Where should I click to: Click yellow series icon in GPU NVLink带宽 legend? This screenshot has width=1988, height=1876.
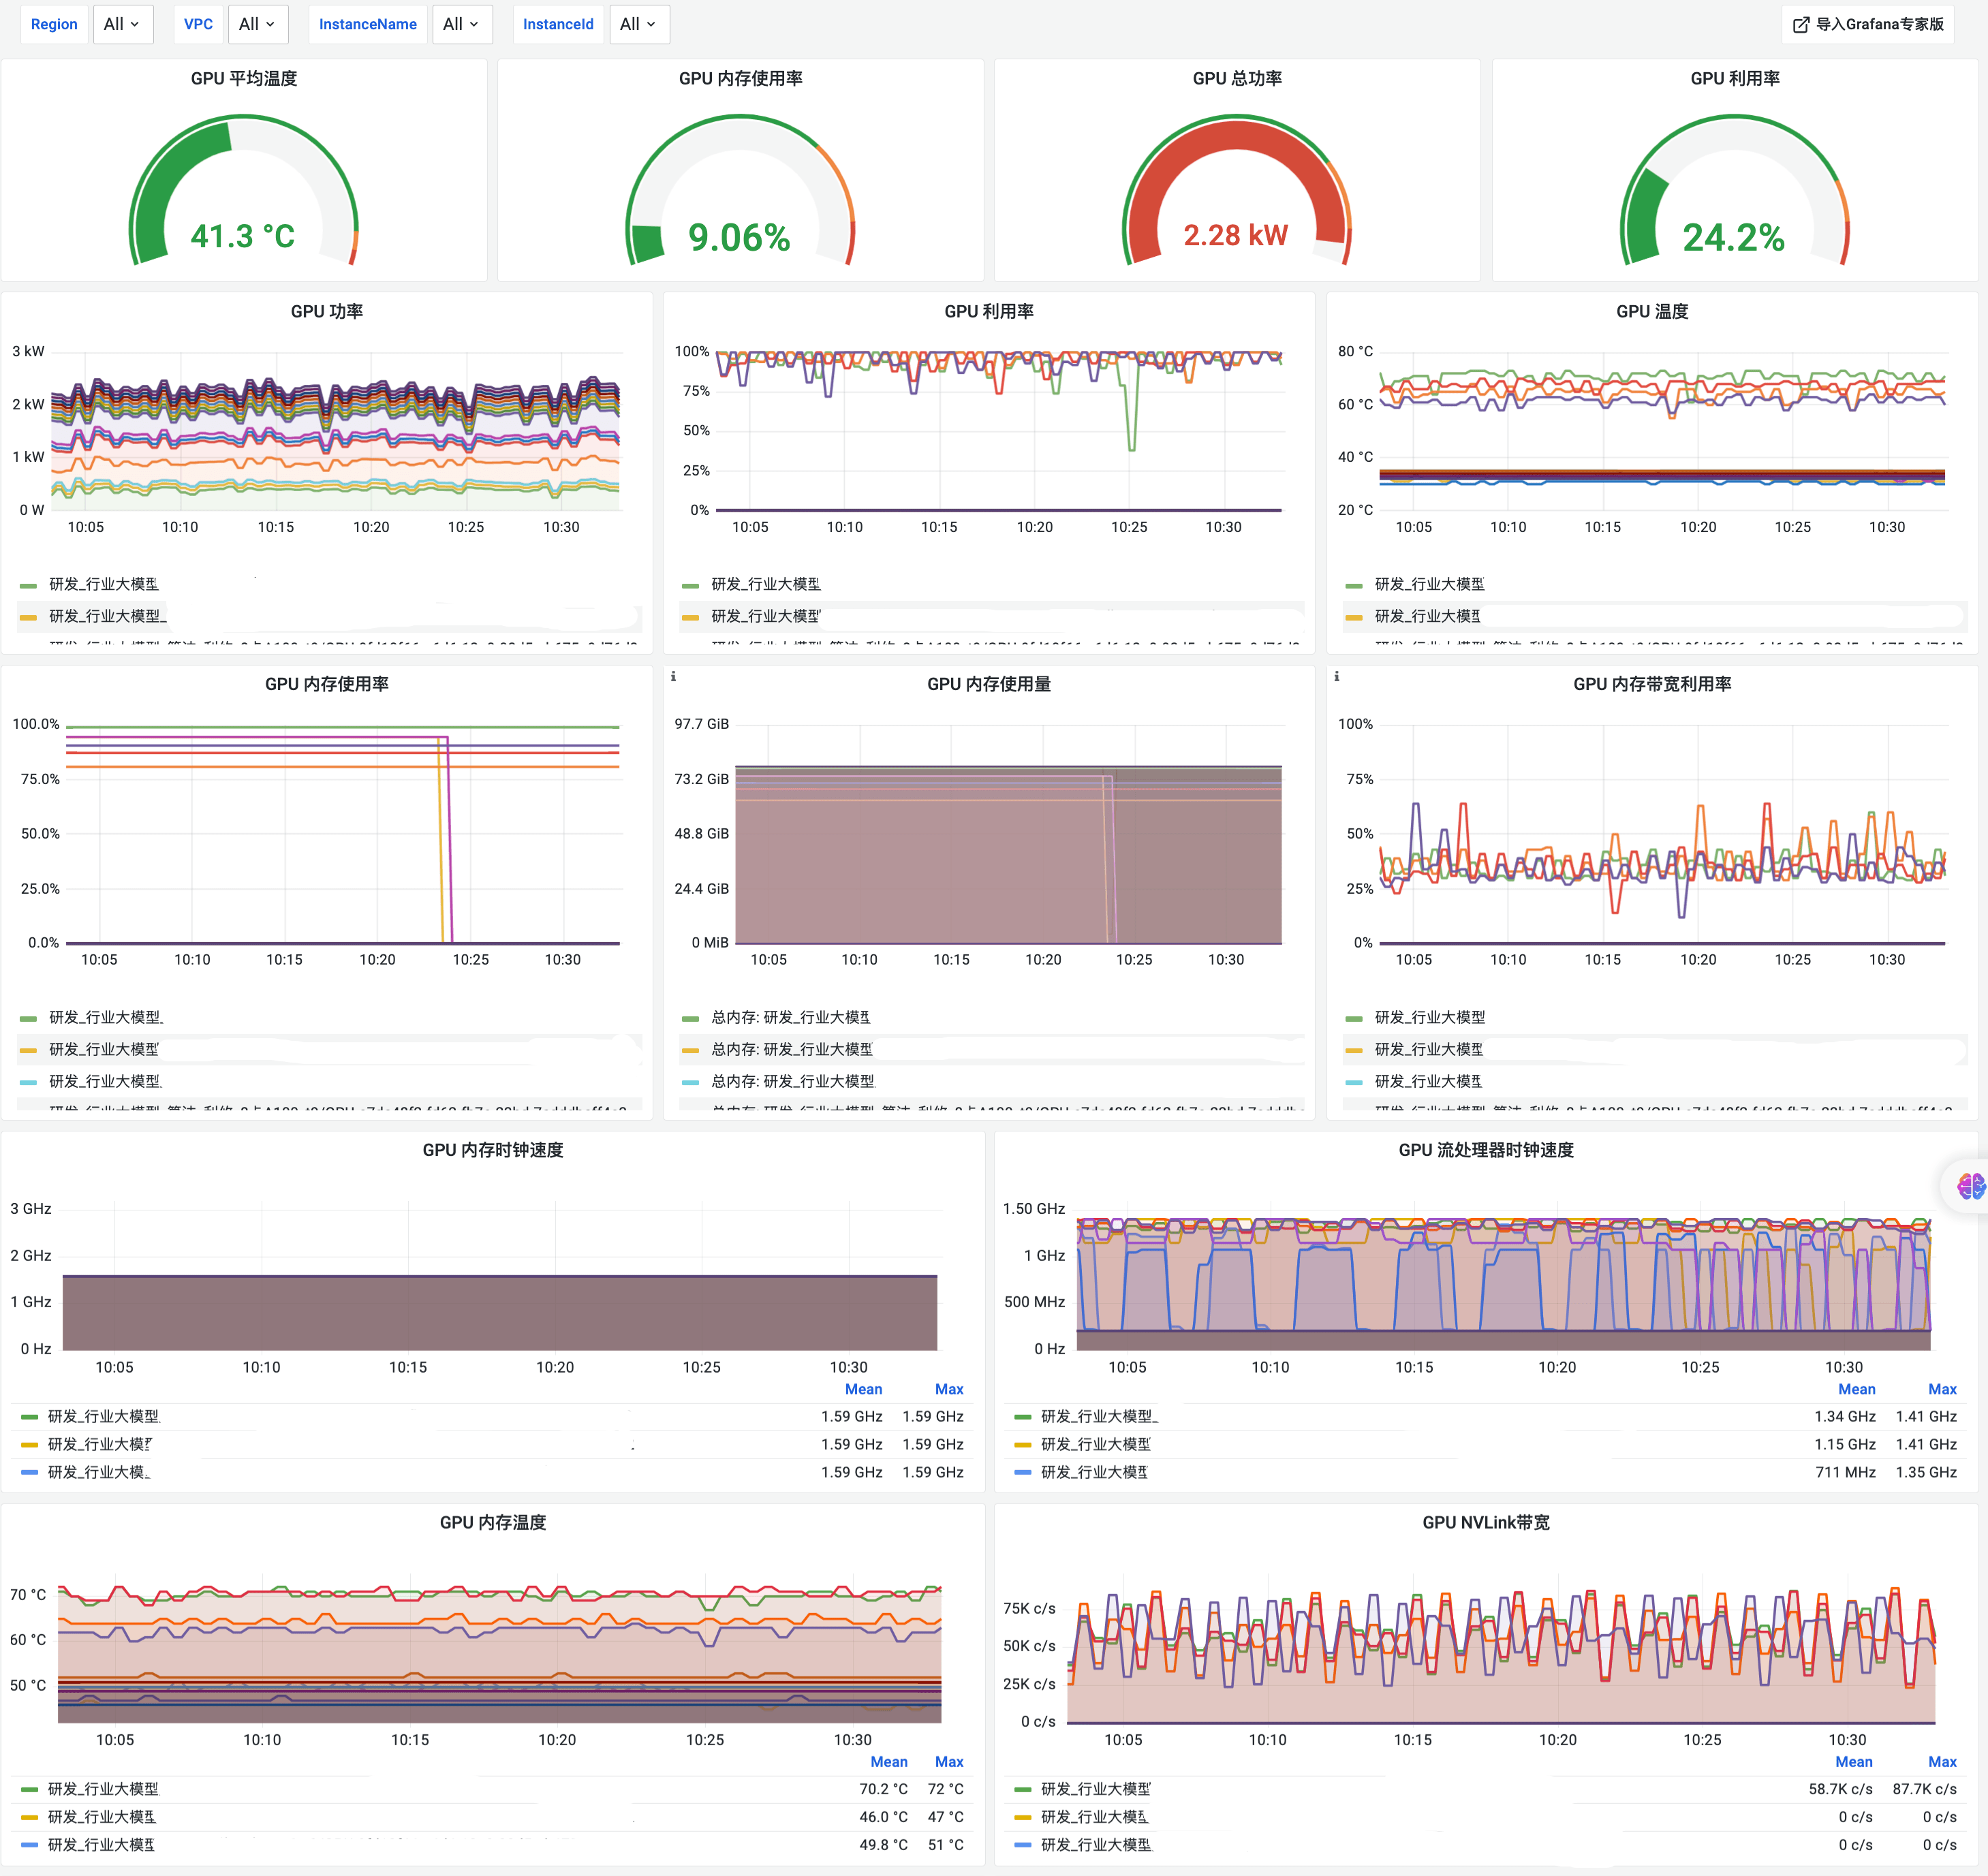click(x=1022, y=1817)
